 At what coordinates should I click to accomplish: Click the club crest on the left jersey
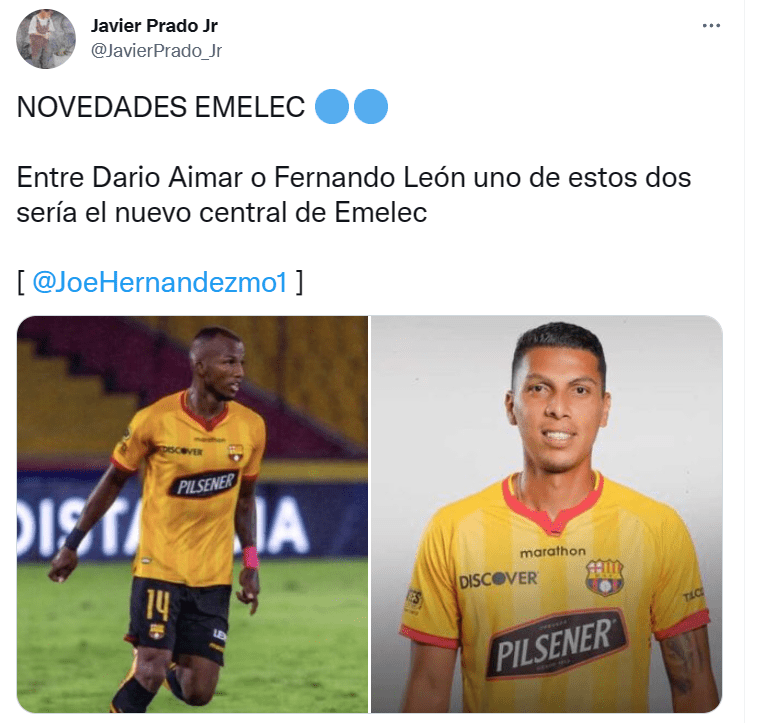click(x=236, y=452)
